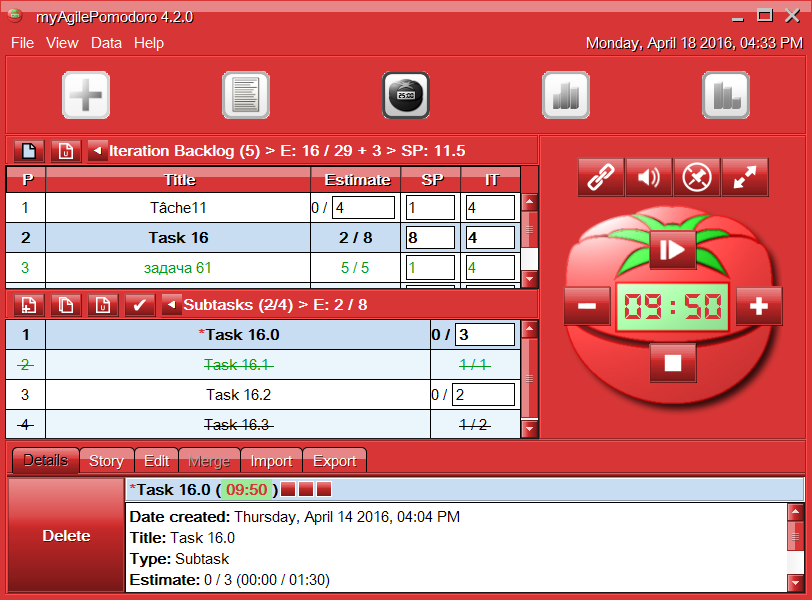Viewport: 812px width, 600px height.
Task: Open the second chart report icon
Action: click(x=725, y=96)
